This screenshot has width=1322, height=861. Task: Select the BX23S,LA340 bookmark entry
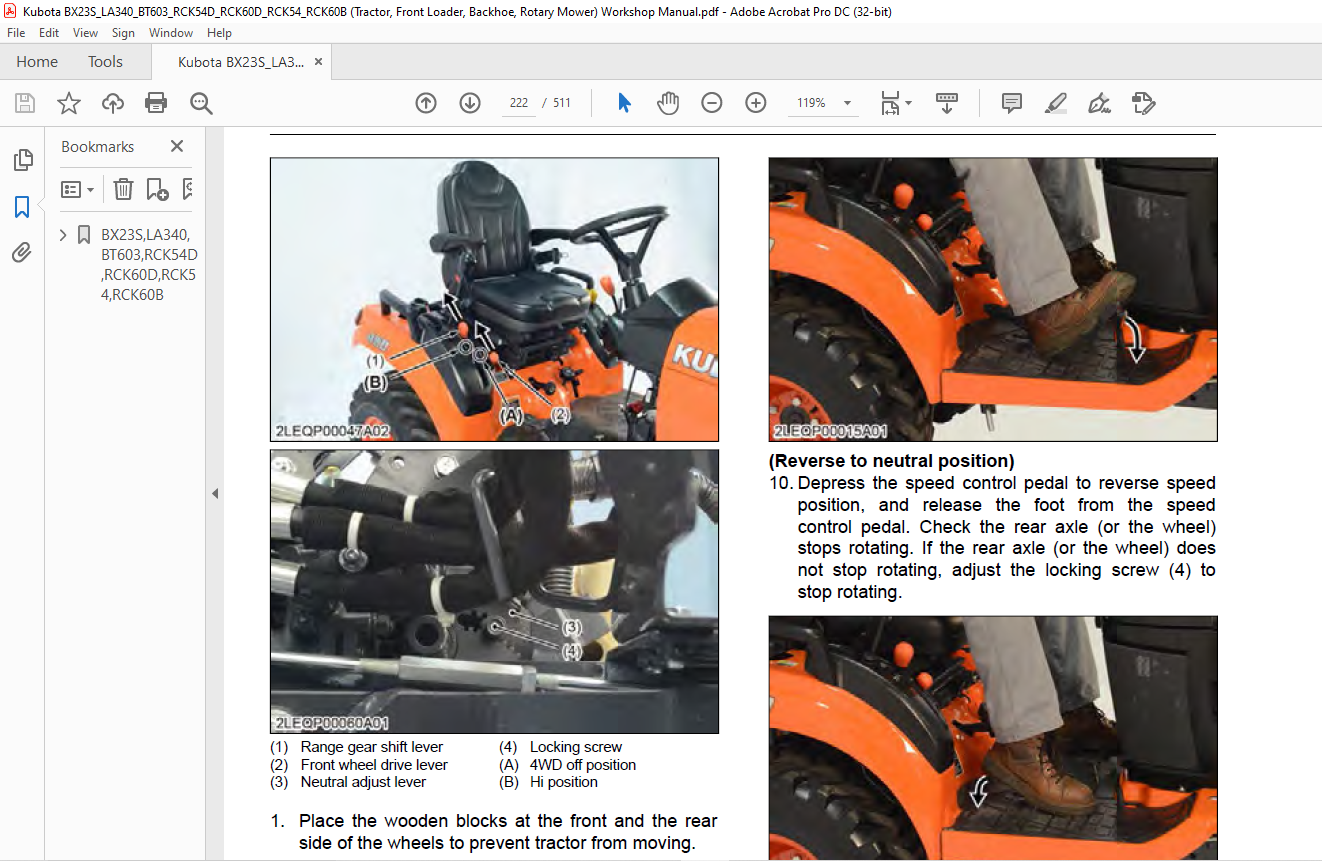tap(147, 265)
